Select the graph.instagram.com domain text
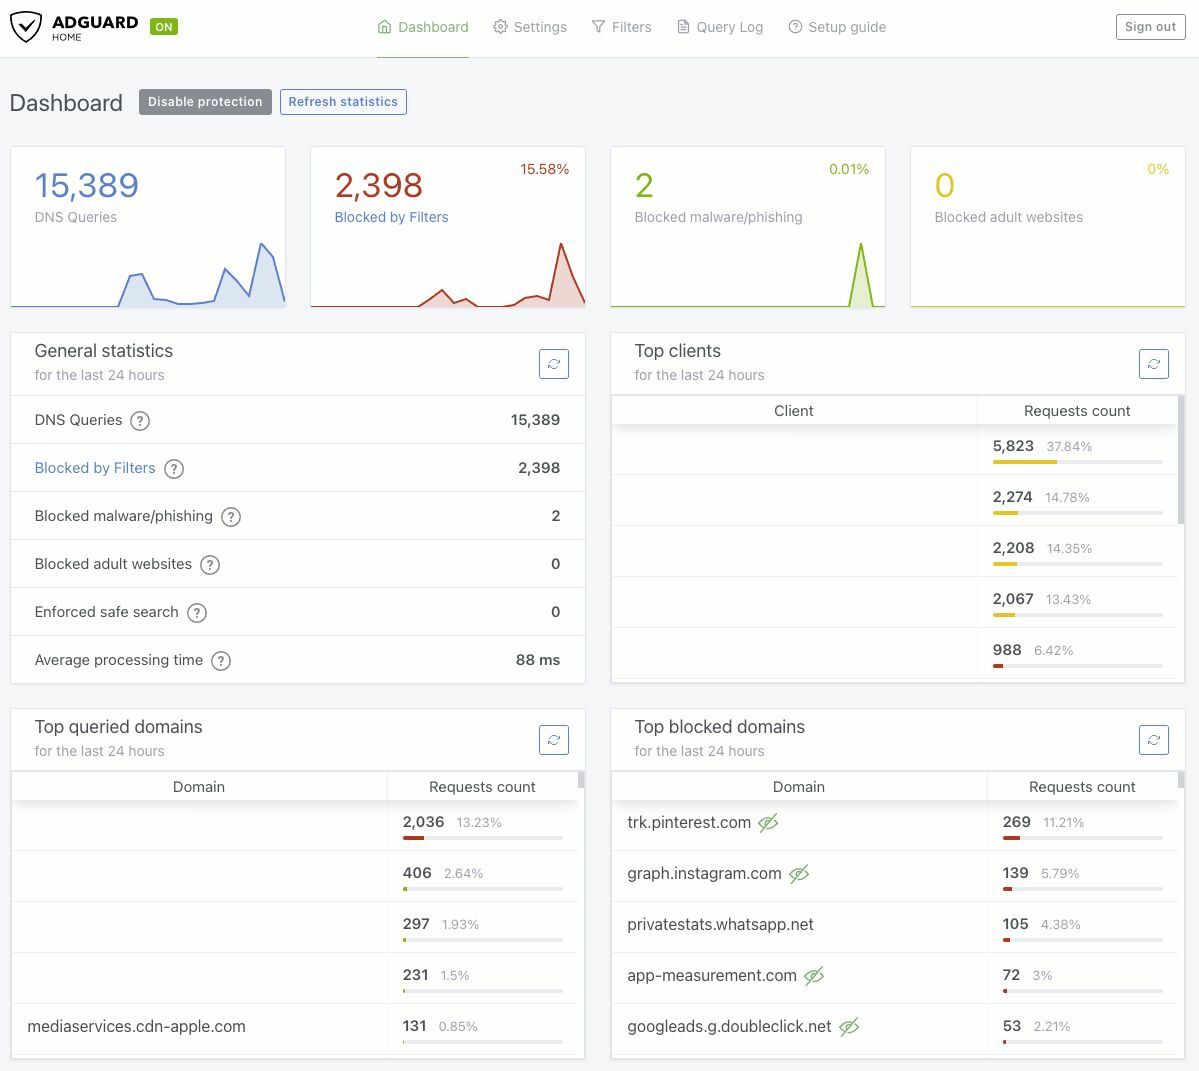Viewport: 1199px width, 1071px height. [704, 874]
